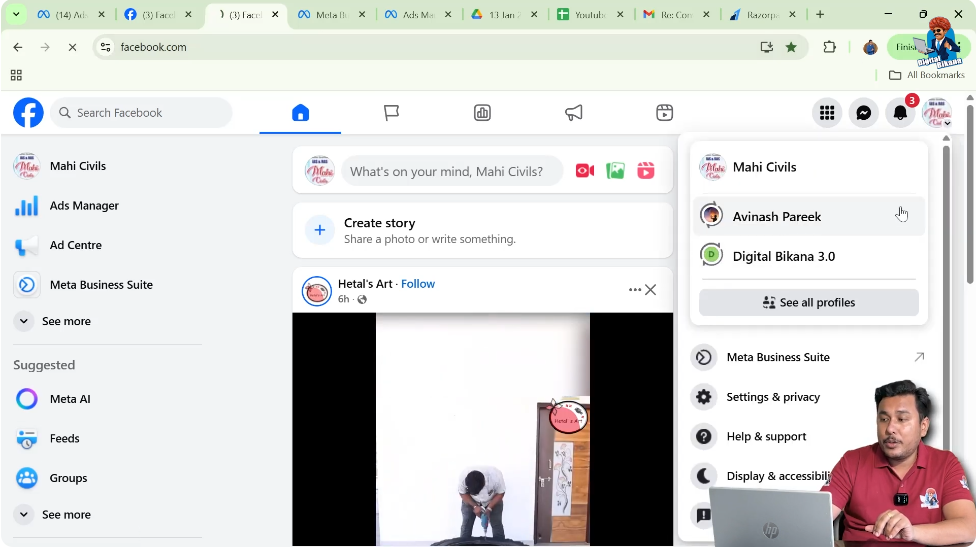977x549 pixels.
Task: Bookmark this page star icon
Action: coord(791,47)
